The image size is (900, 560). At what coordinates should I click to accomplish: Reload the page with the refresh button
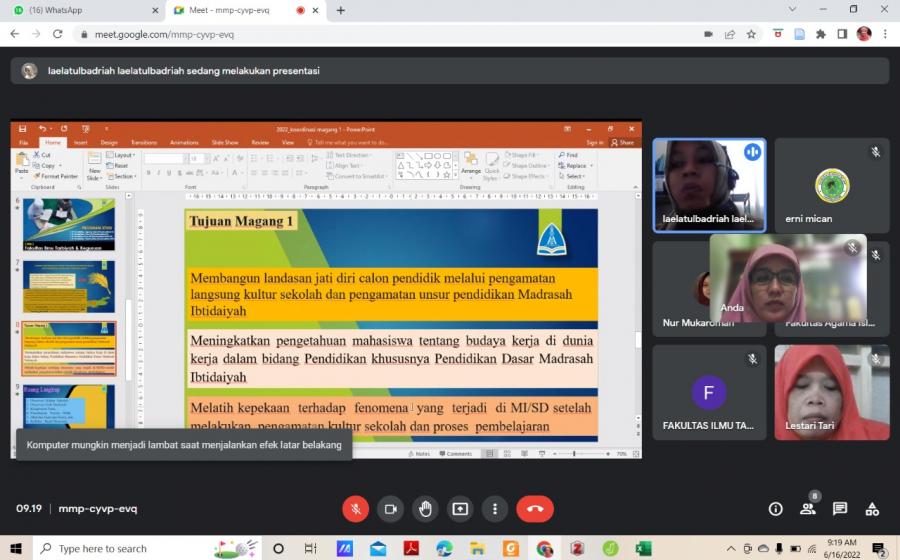(x=59, y=33)
